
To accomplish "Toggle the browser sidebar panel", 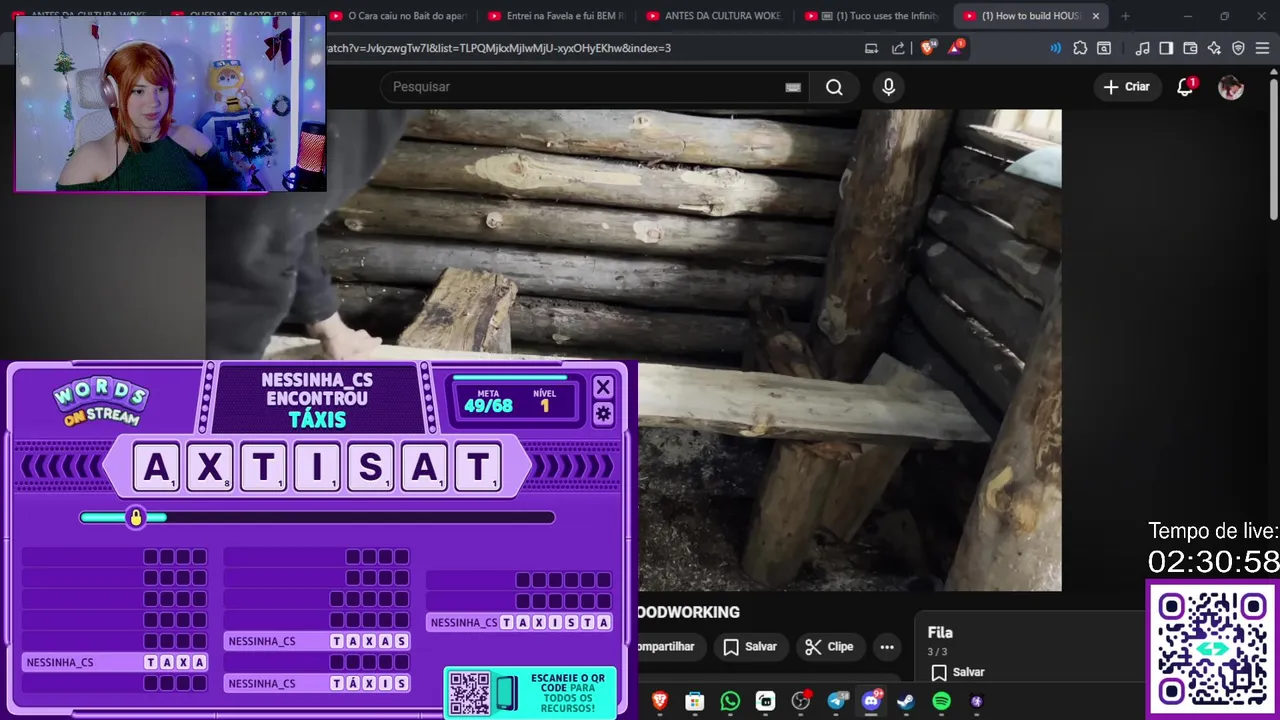I will 1166,48.
